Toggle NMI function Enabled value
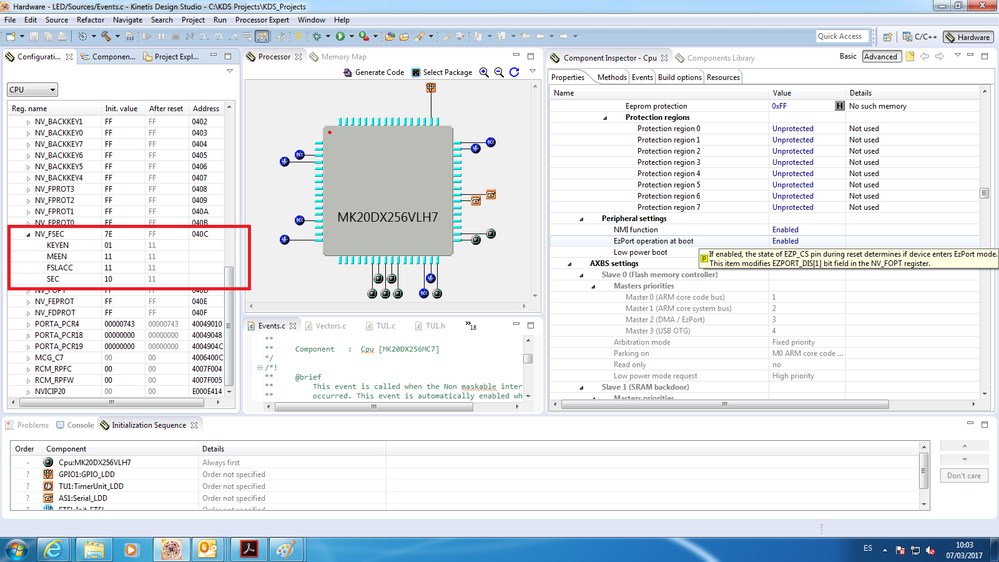This screenshot has height=562, width=999. coord(785,230)
